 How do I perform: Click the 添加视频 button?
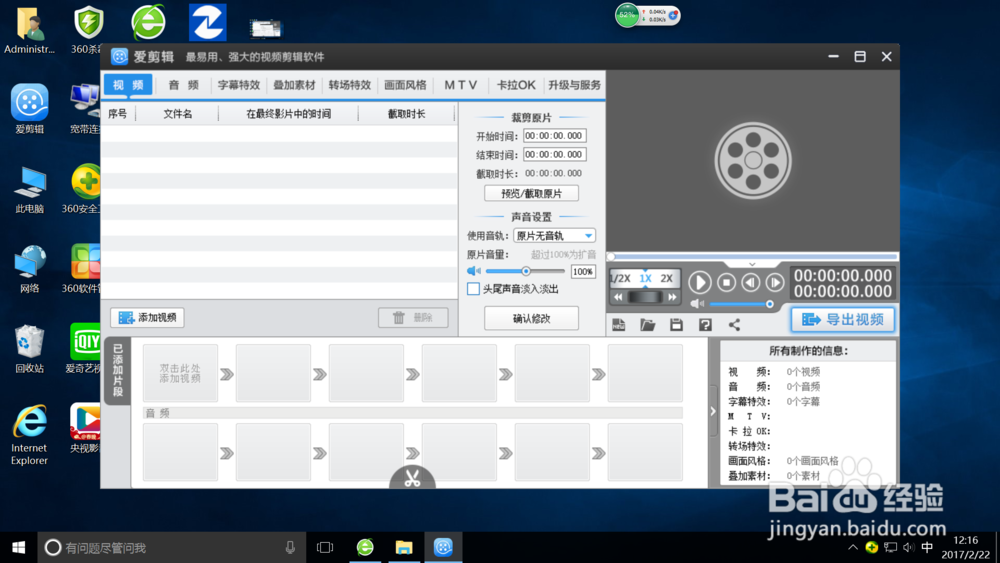(147, 318)
